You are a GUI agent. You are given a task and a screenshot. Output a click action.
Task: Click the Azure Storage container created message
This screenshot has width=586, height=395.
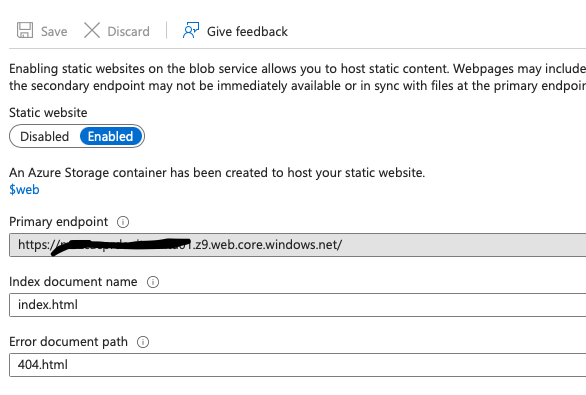(x=217, y=173)
